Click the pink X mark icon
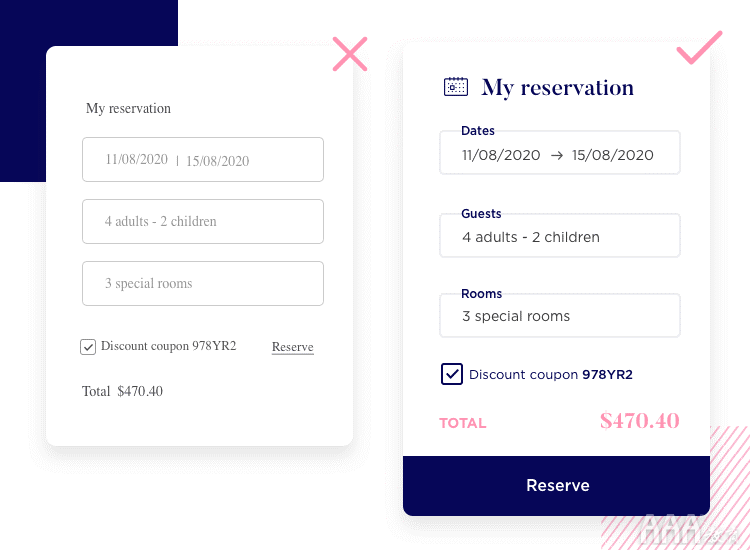 pyautogui.click(x=350, y=54)
